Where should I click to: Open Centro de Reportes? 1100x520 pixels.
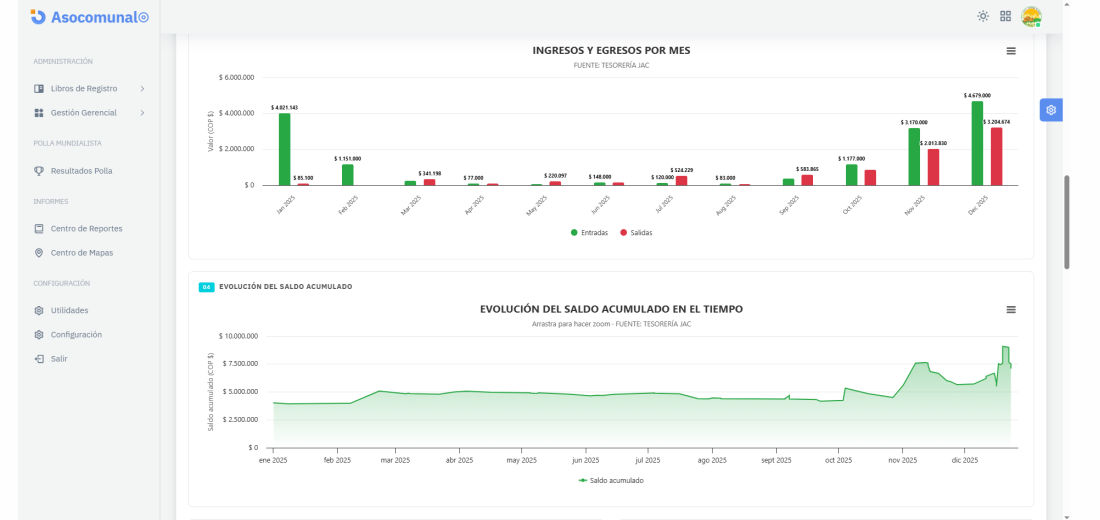[86, 229]
